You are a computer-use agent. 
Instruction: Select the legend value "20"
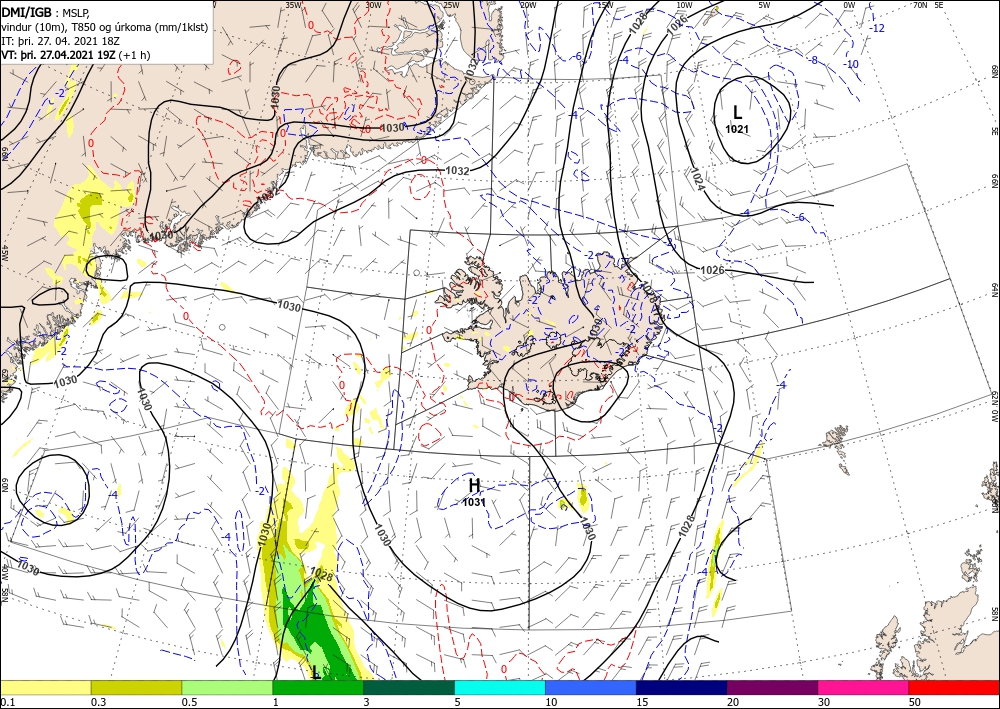733,702
